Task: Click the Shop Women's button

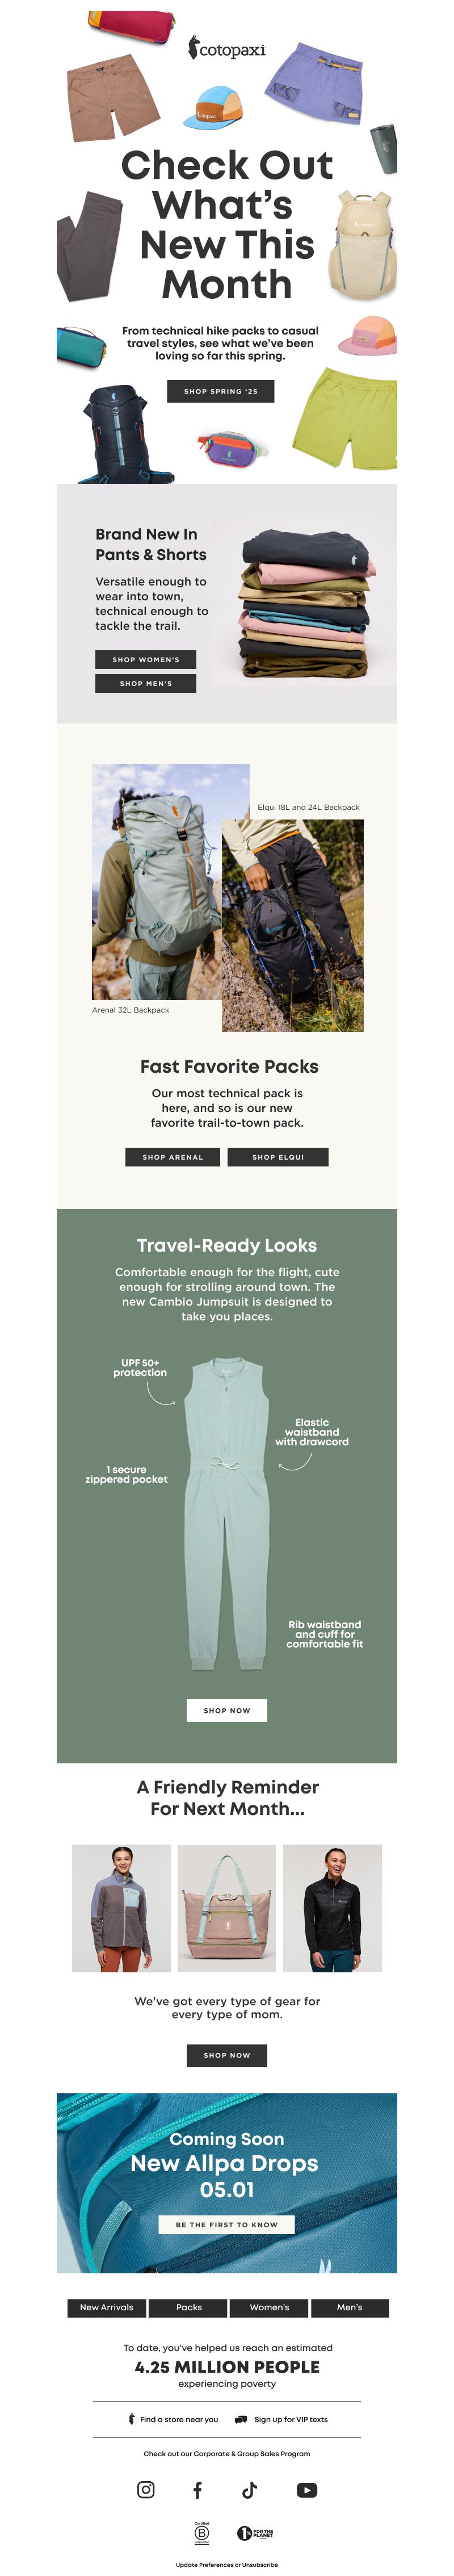Action: [146, 659]
